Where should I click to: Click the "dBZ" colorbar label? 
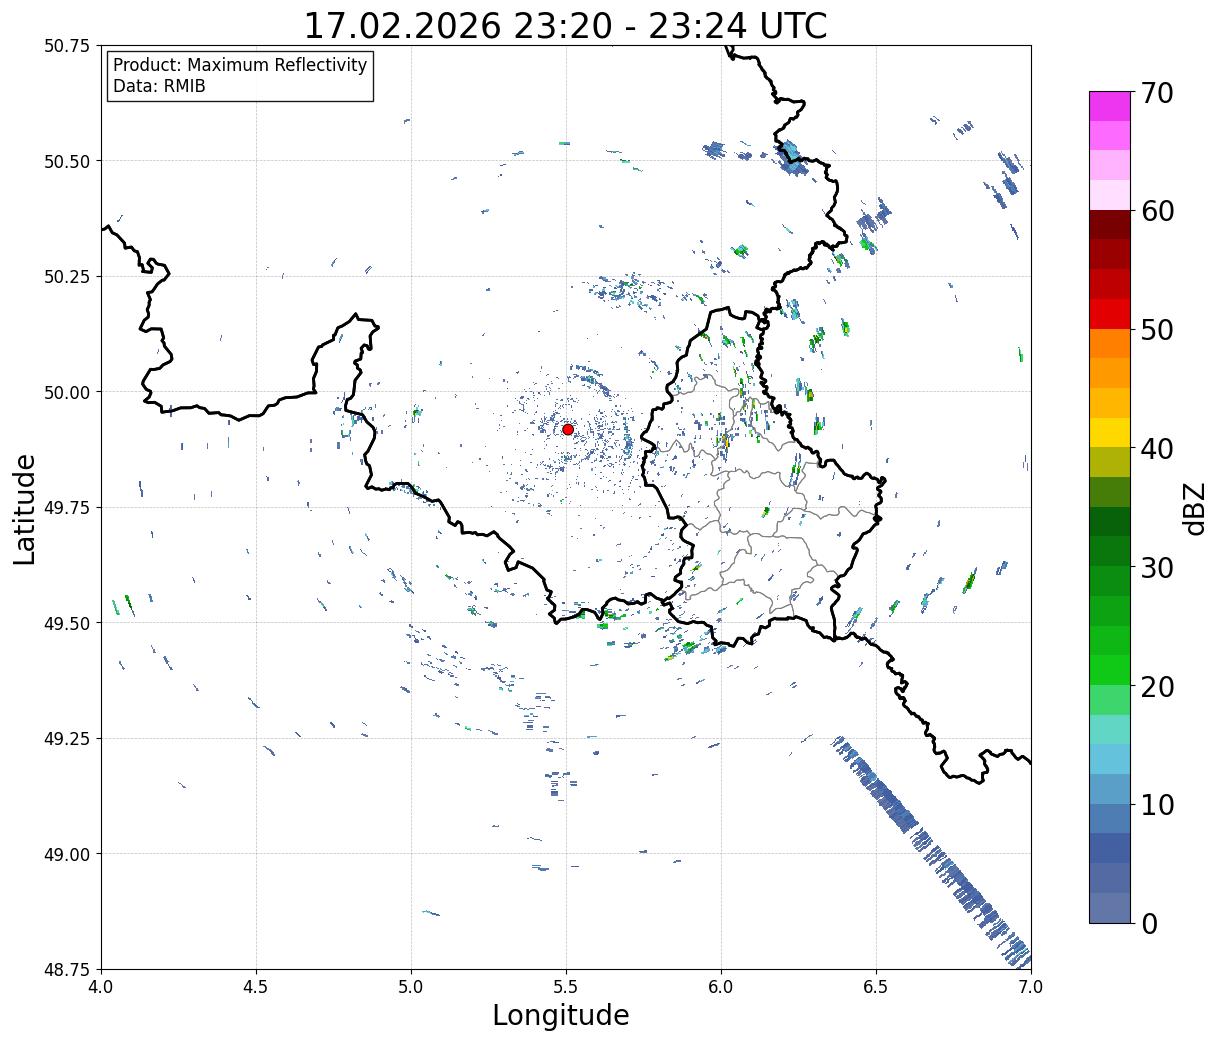[1194, 507]
